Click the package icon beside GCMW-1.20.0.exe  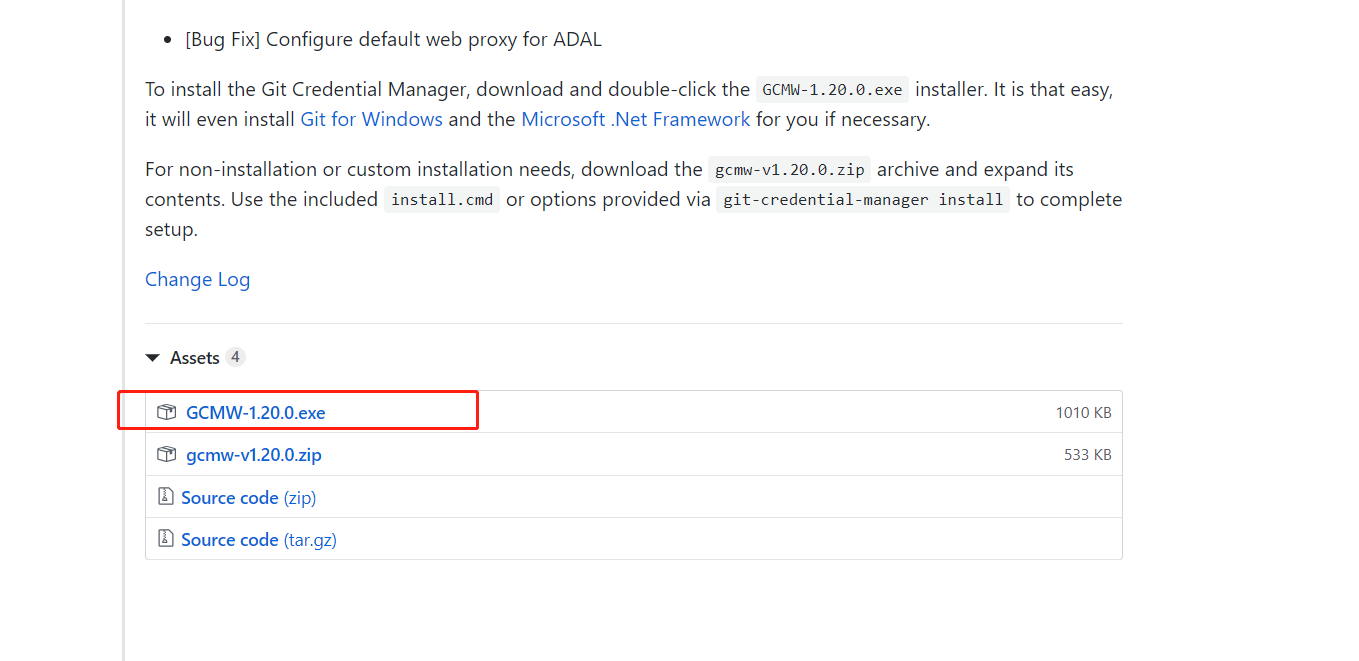166,412
